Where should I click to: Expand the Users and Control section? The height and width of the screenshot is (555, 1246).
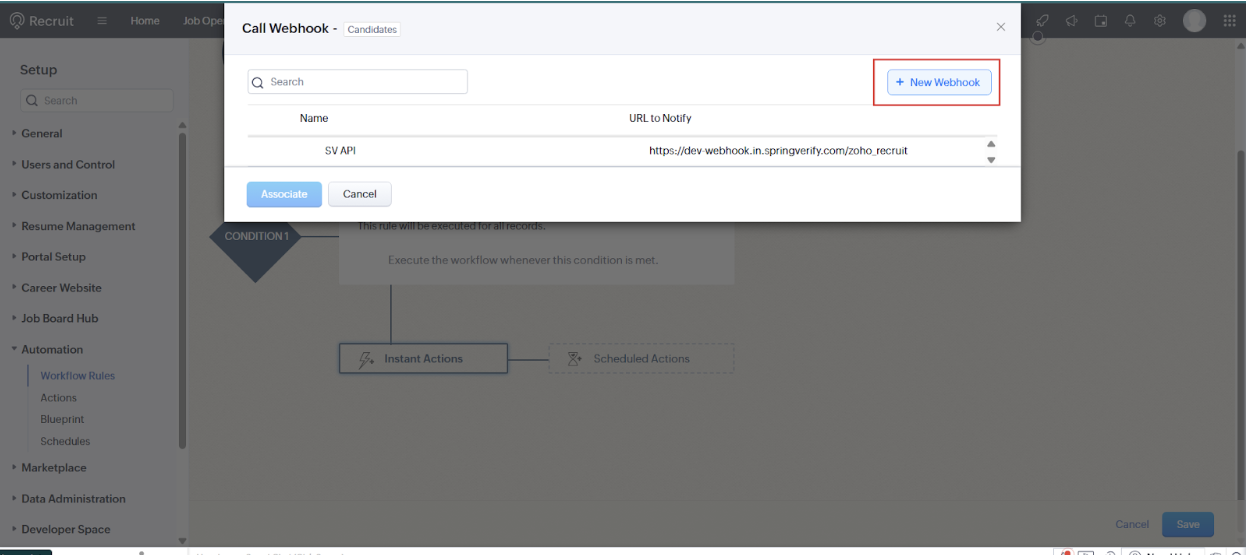point(68,164)
